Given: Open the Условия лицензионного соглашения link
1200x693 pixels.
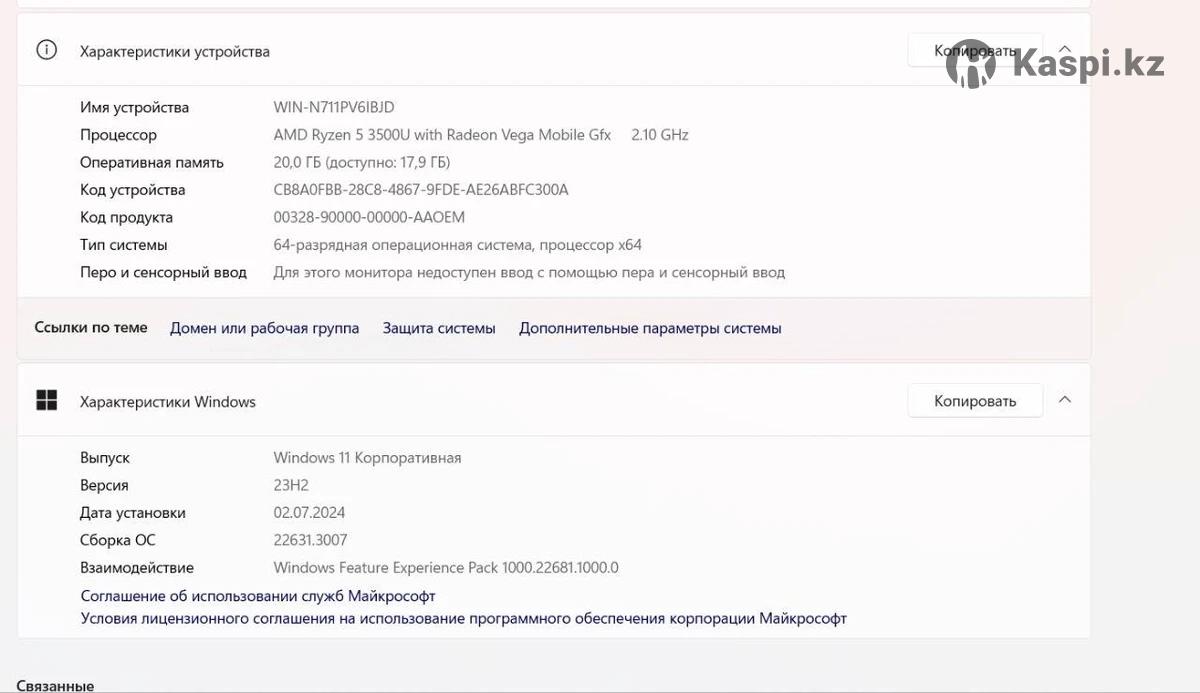Looking at the screenshot, I should (x=463, y=619).
